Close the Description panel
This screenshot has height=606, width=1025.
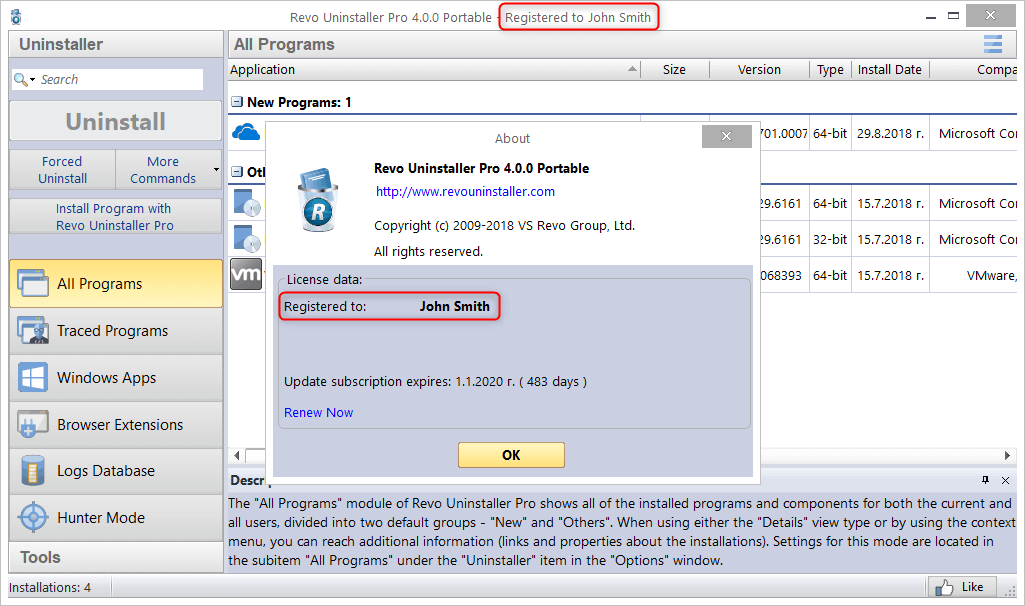(x=1005, y=480)
